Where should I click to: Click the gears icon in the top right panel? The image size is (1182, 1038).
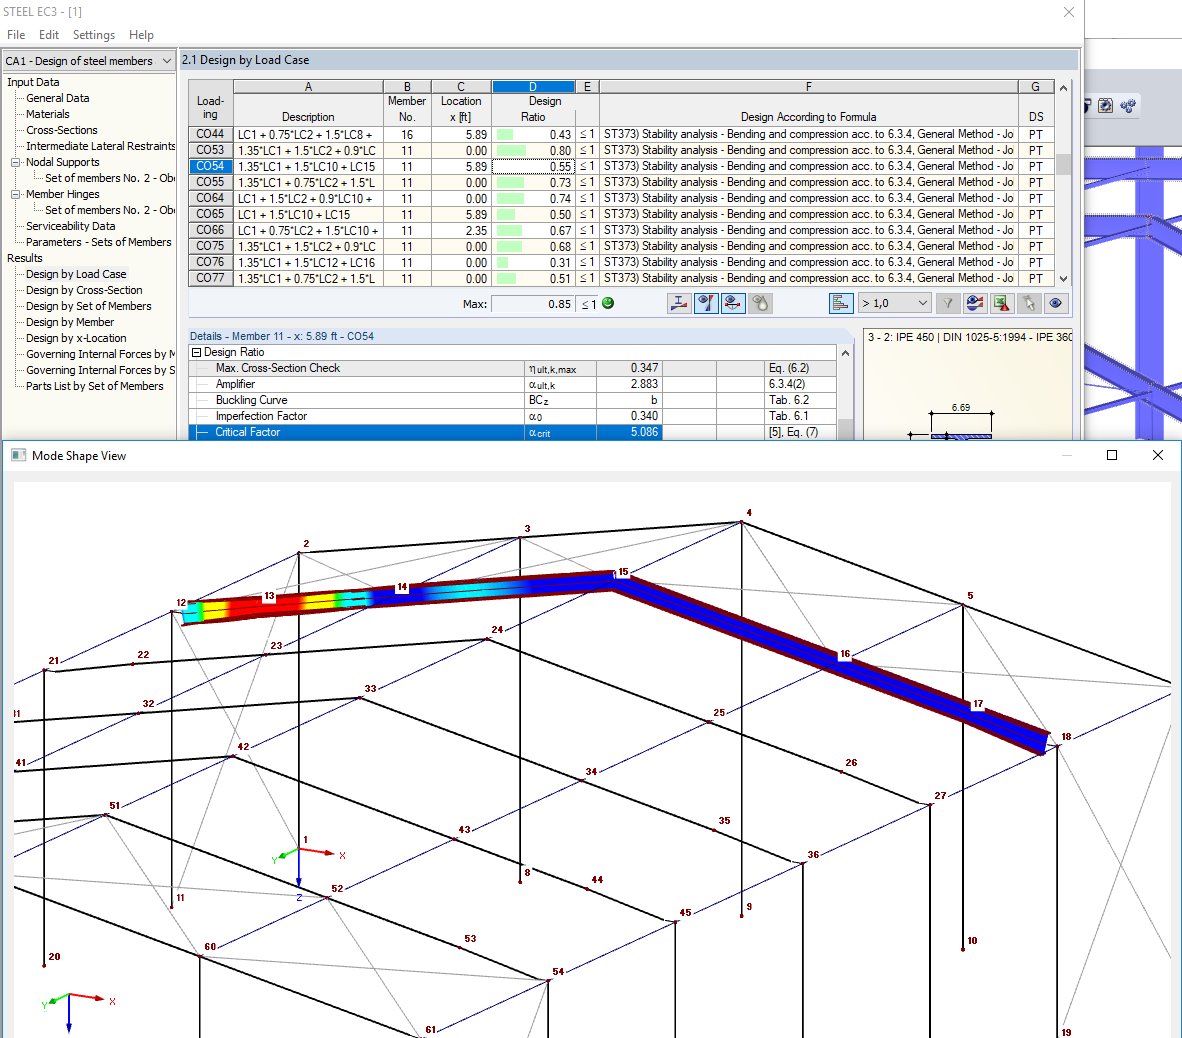1128,105
